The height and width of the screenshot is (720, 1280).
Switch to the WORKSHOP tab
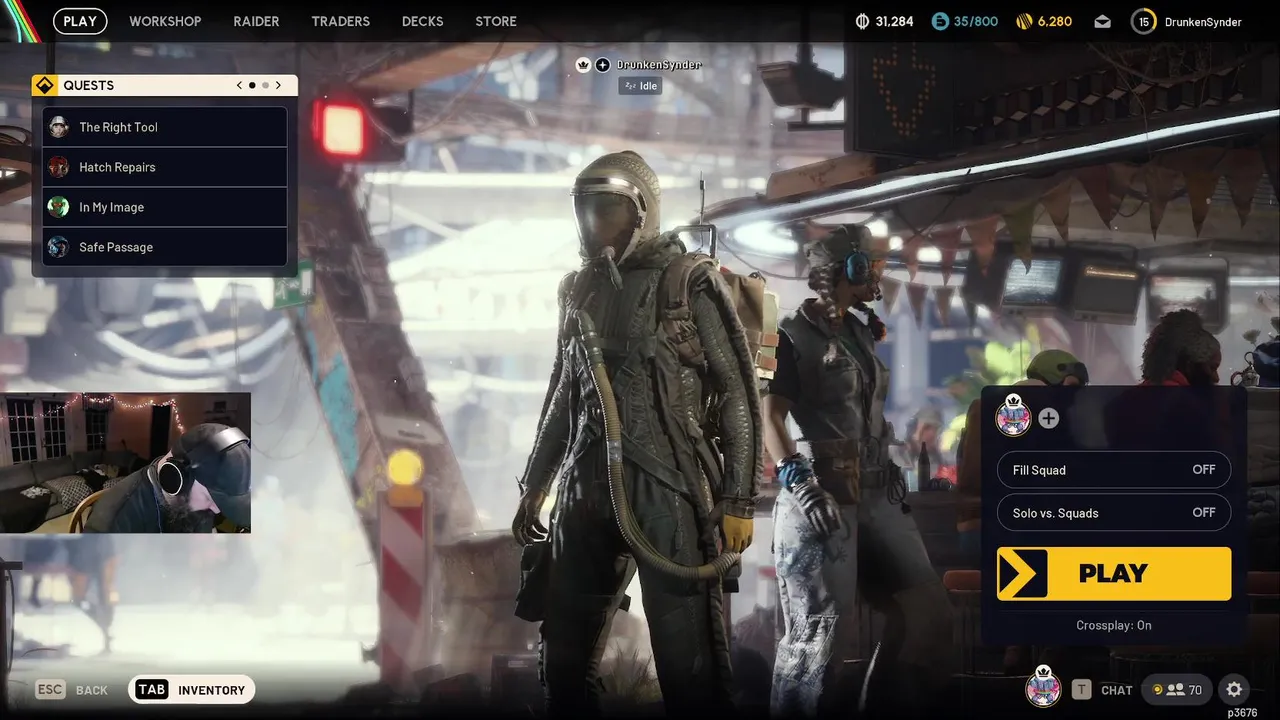tap(165, 21)
